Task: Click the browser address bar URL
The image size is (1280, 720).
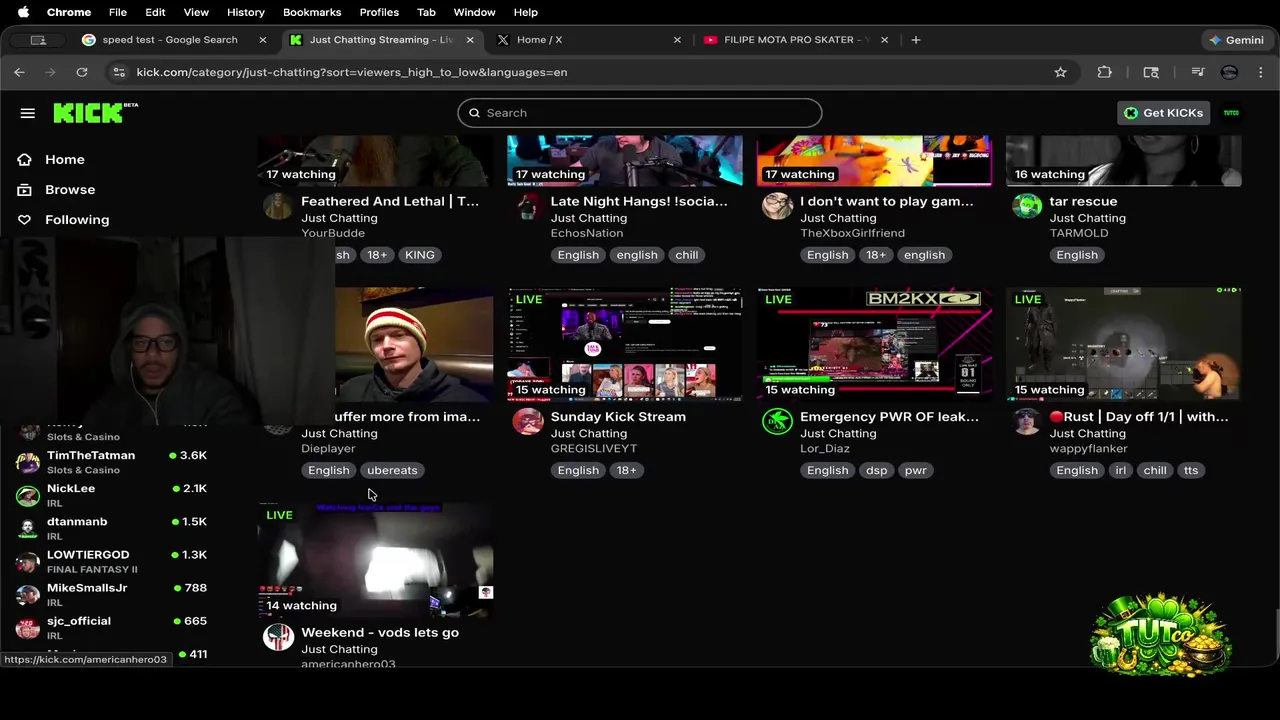Action: tap(351, 72)
